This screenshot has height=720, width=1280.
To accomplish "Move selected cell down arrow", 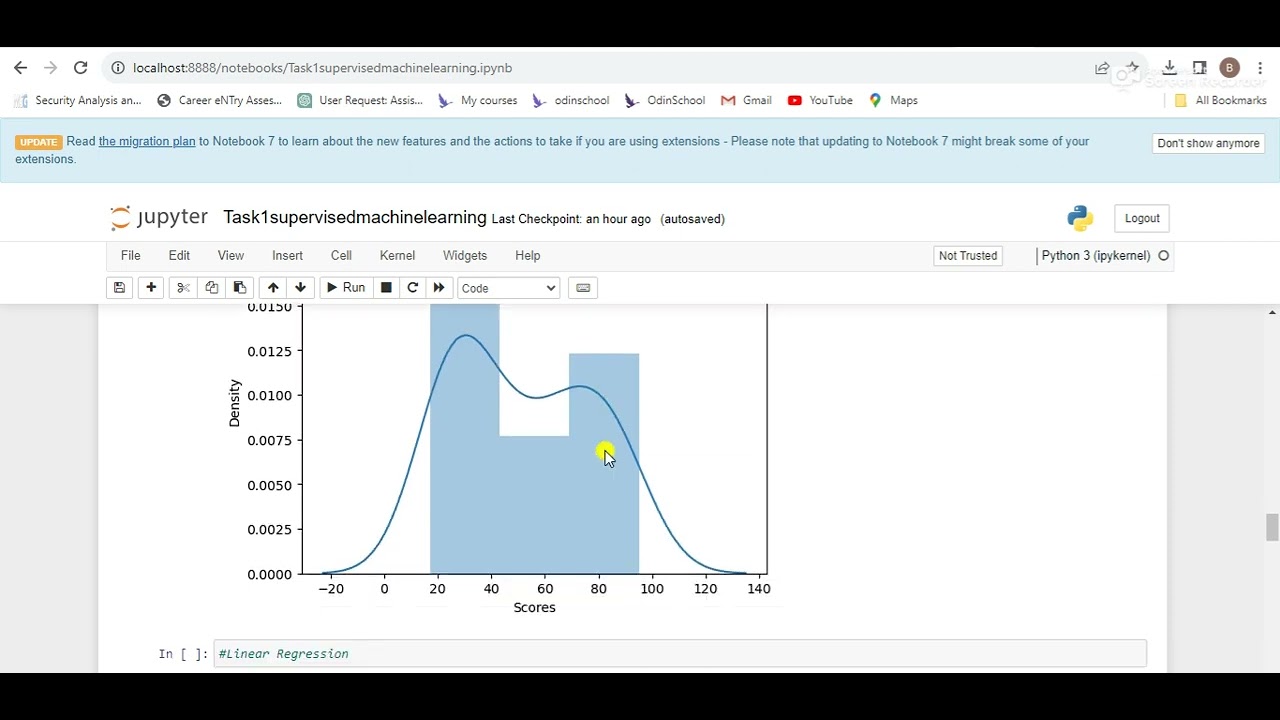I will click(x=300, y=288).
